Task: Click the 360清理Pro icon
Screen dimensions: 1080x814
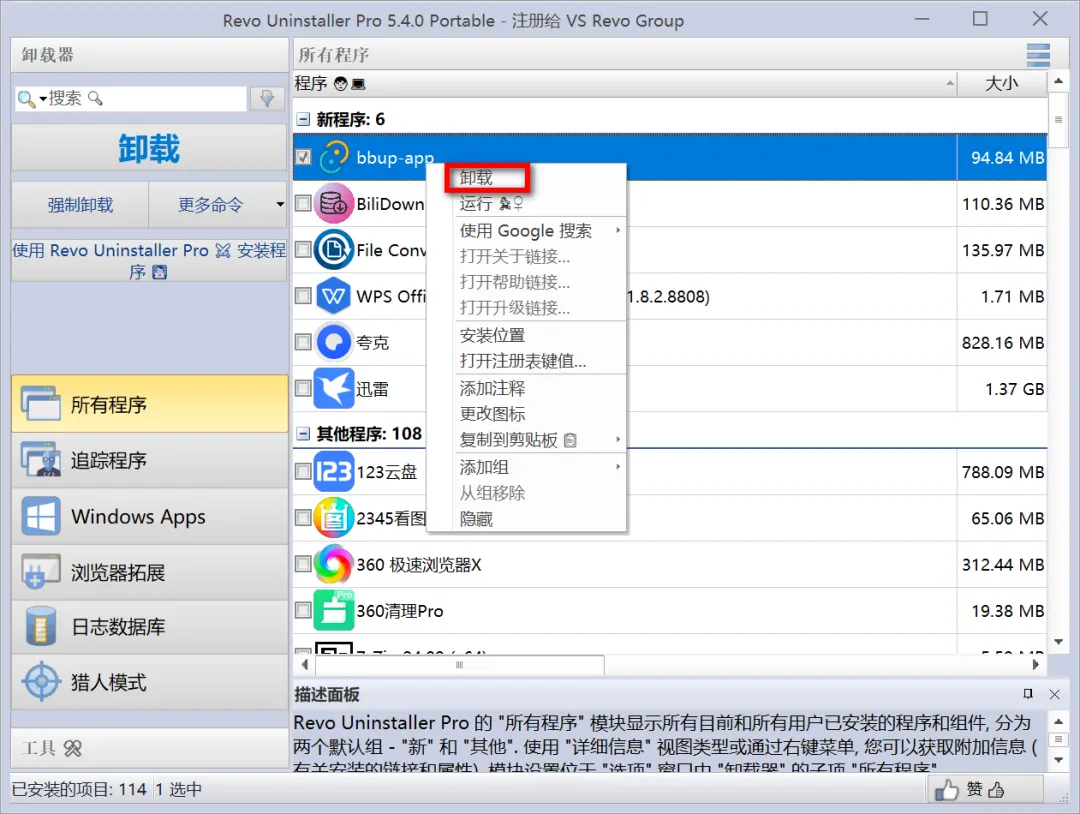Action: point(334,610)
